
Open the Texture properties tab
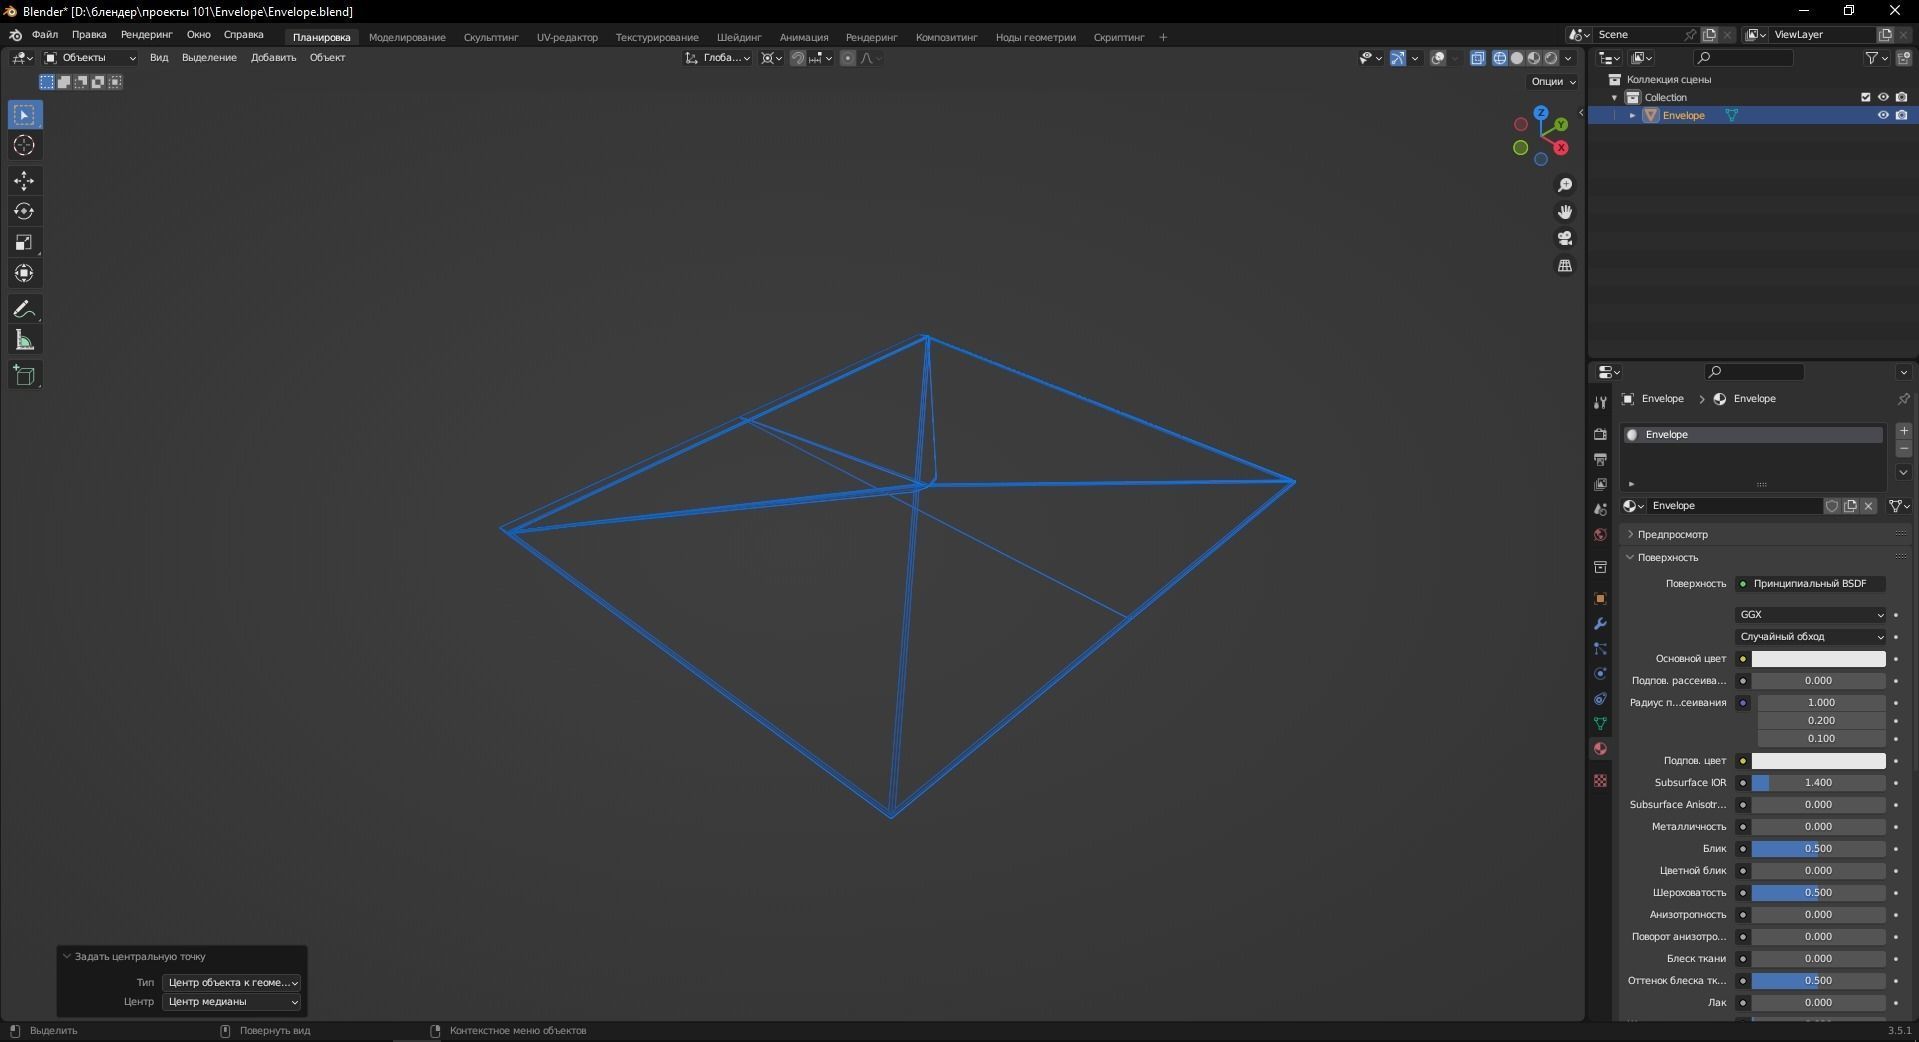click(1600, 780)
